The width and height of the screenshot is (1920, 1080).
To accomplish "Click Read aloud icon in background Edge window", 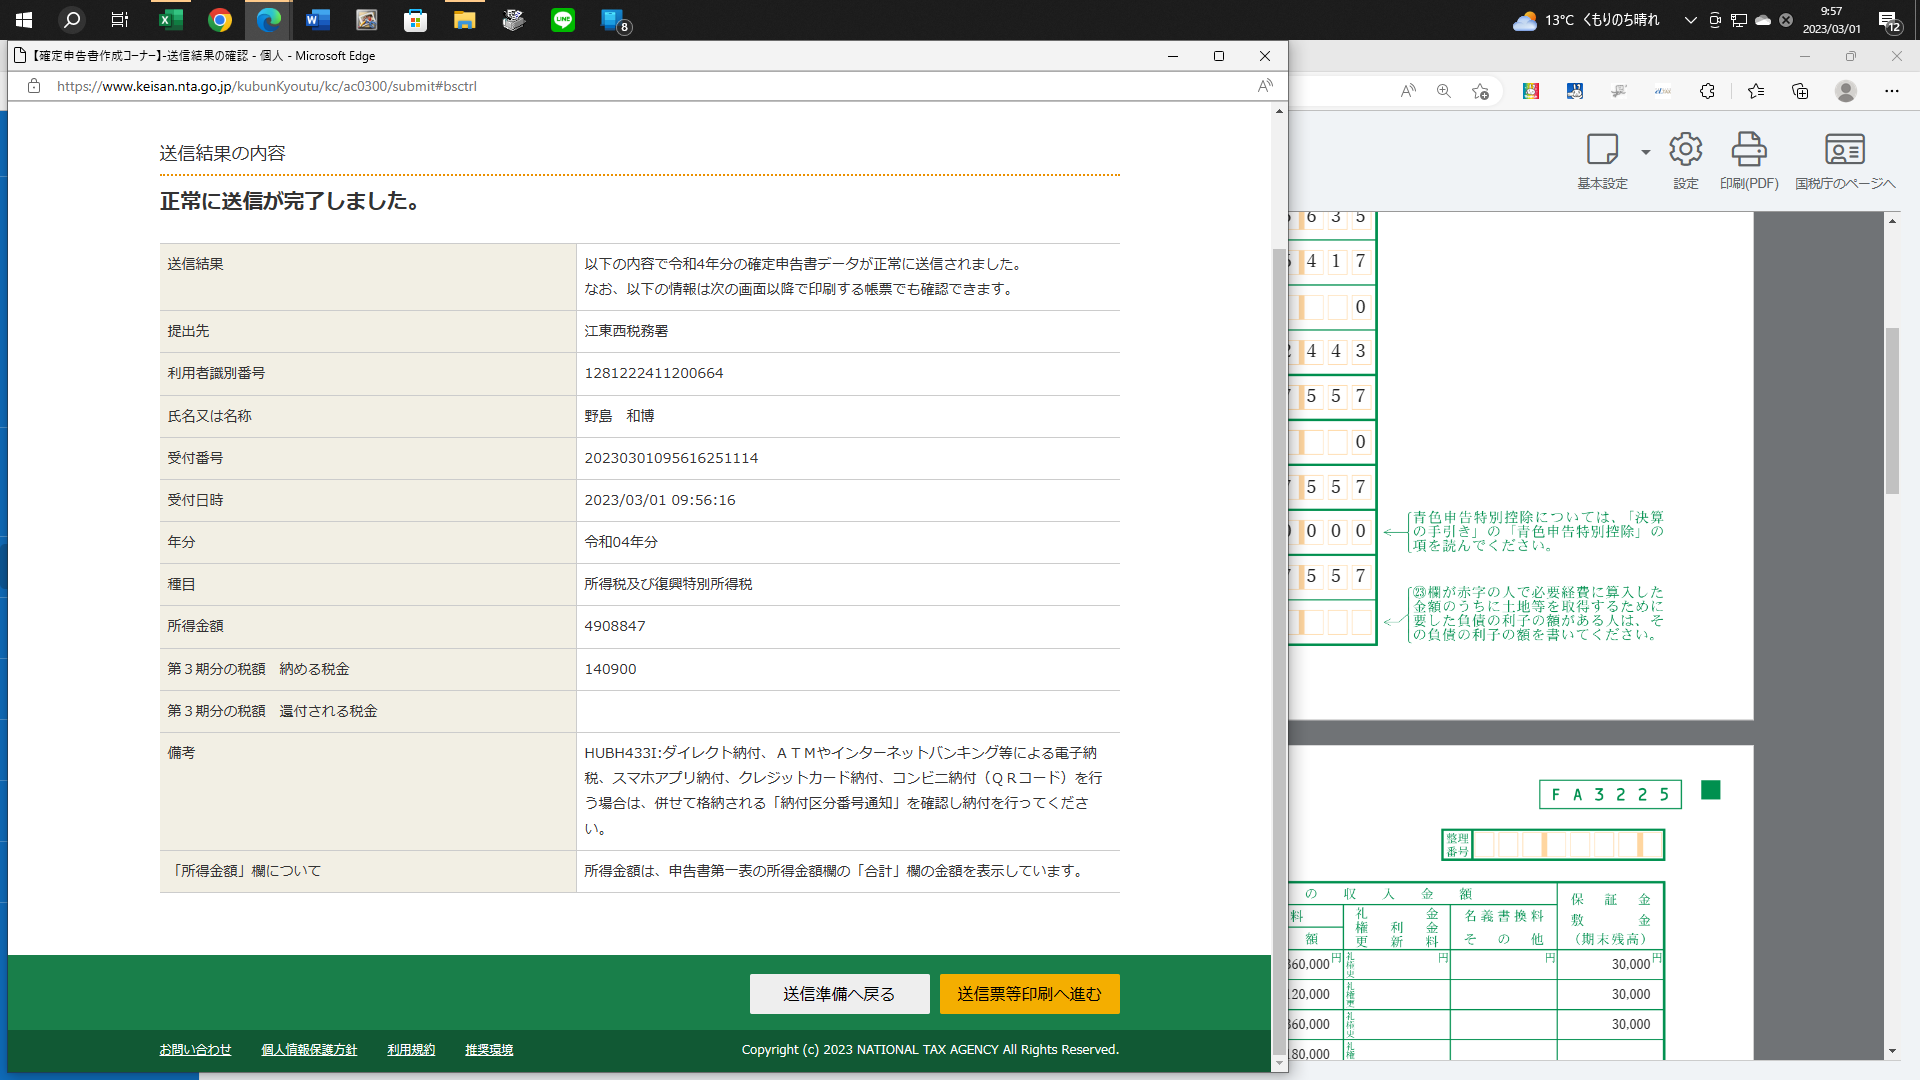I will [x=1408, y=91].
